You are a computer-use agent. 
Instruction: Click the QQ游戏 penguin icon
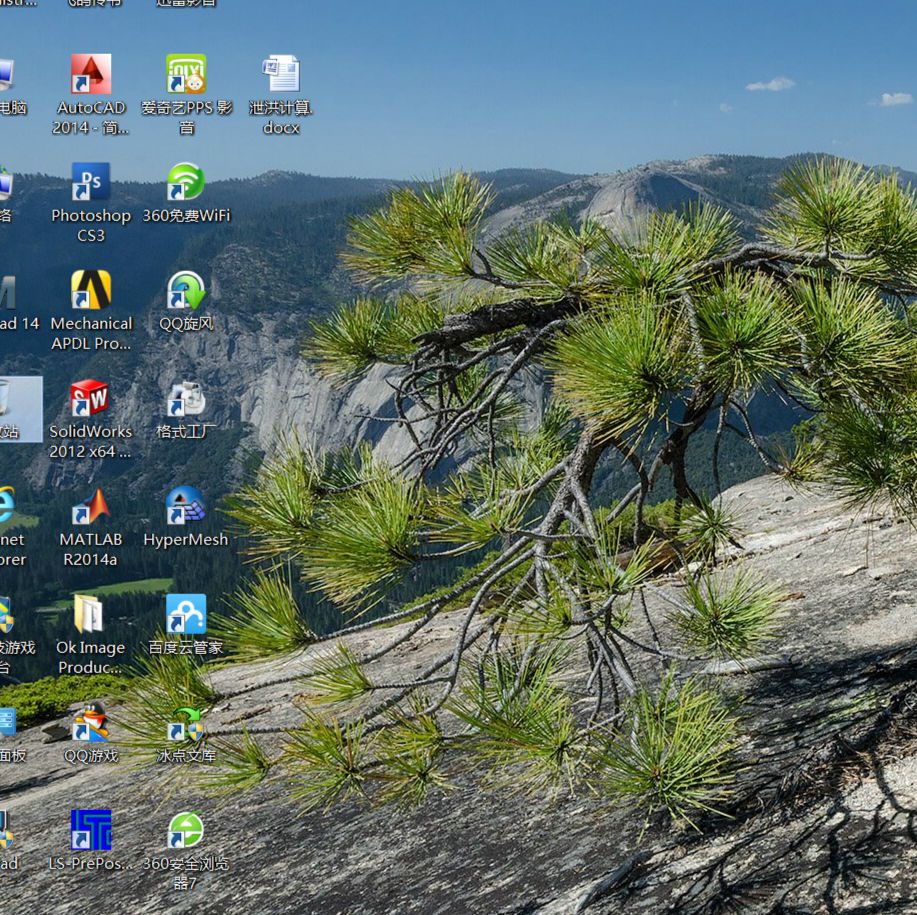point(91,722)
